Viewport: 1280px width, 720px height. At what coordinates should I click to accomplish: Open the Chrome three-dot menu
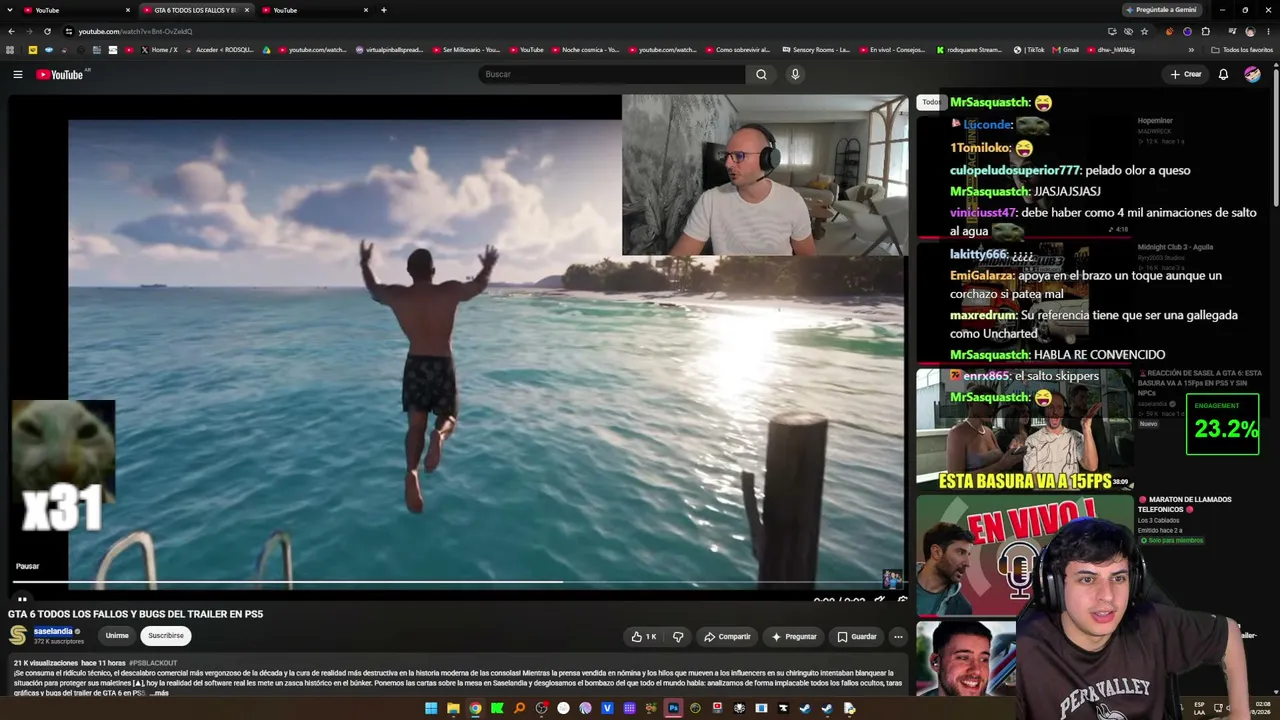click(x=1268, y=31)
